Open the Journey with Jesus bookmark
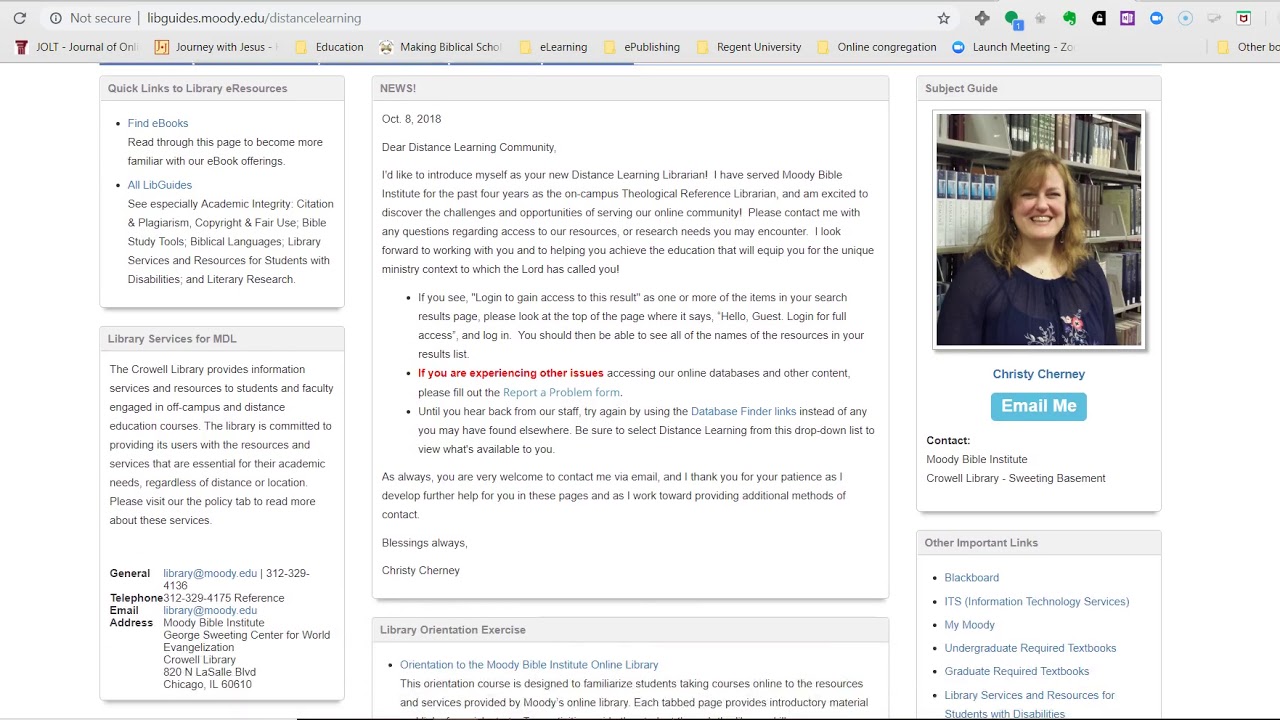The image size is (1280, 720). 216,47
